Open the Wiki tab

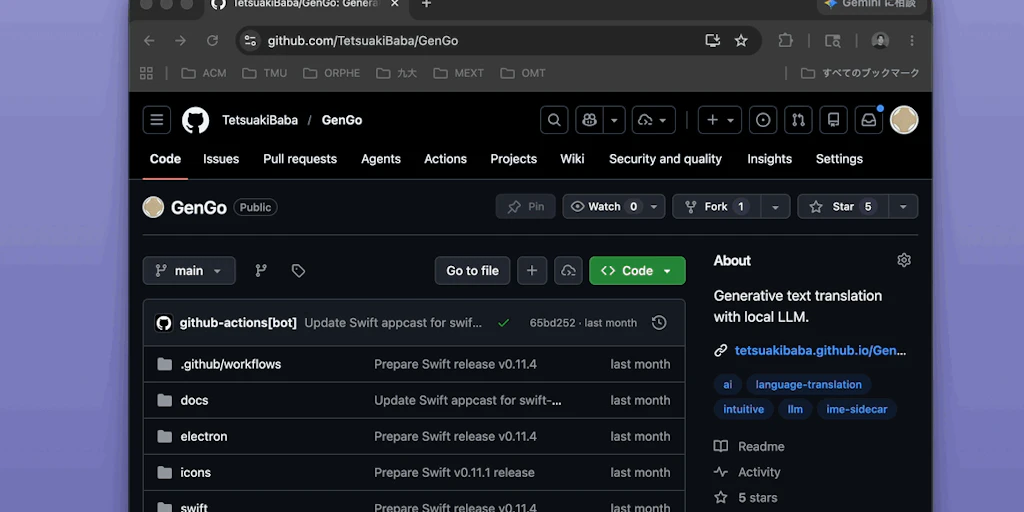coord(572,159)
